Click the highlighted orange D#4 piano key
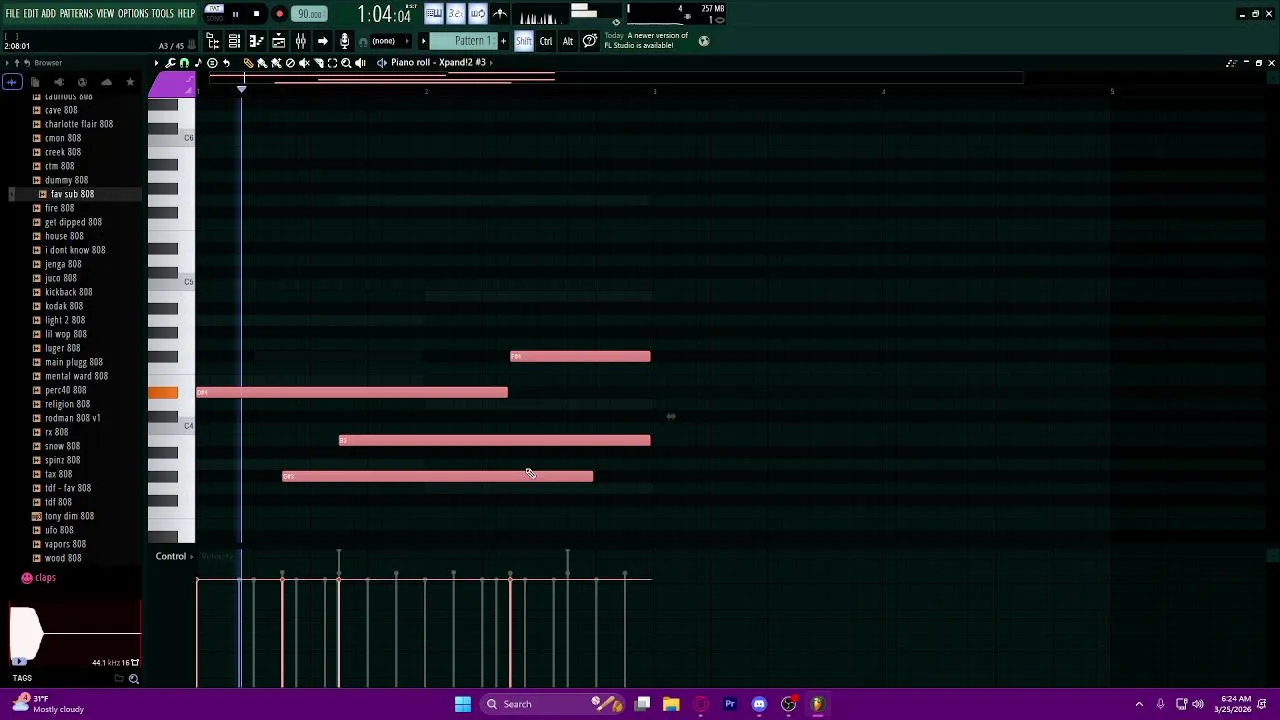The width and height of the screenshot is (1280, 720). pyautogui.click(x=163, y=392)
